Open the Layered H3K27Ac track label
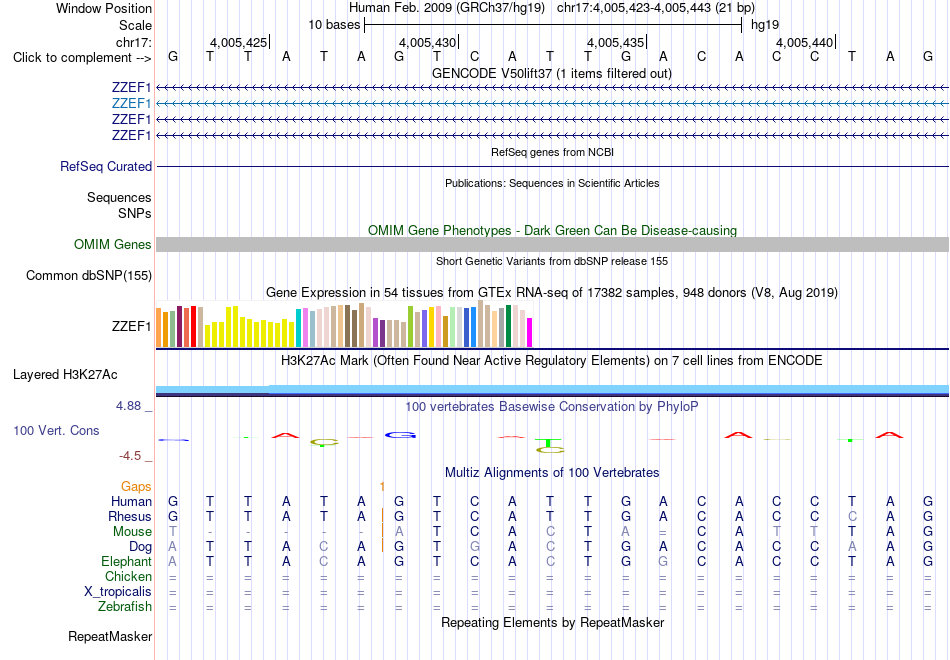 pos(65,375)
